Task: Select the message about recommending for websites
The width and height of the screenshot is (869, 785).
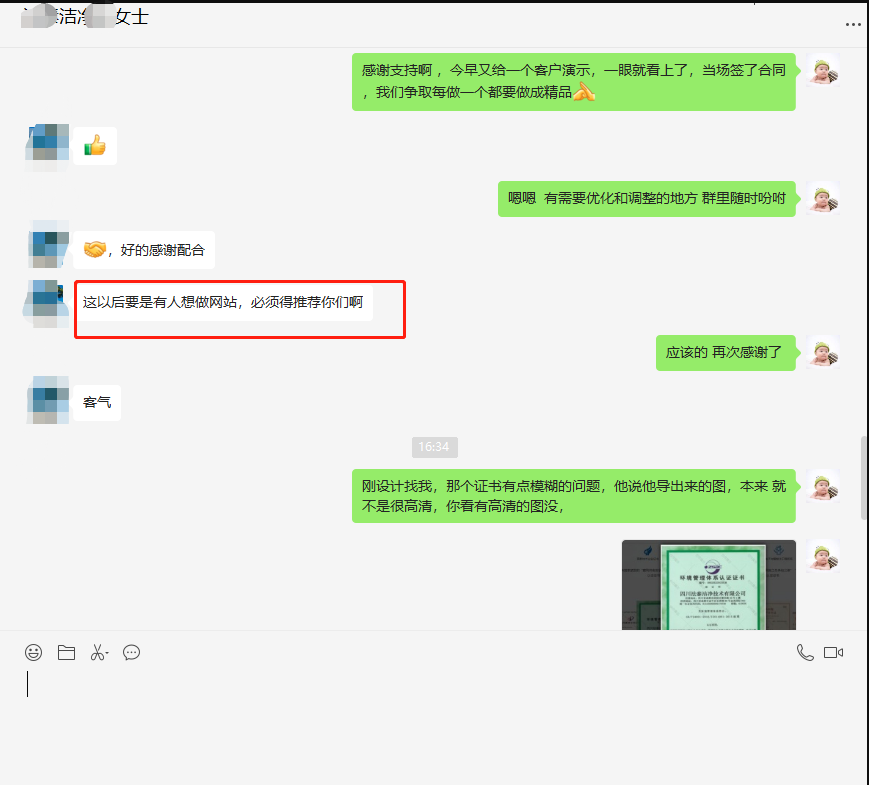Action: click(x=223, y=302)
